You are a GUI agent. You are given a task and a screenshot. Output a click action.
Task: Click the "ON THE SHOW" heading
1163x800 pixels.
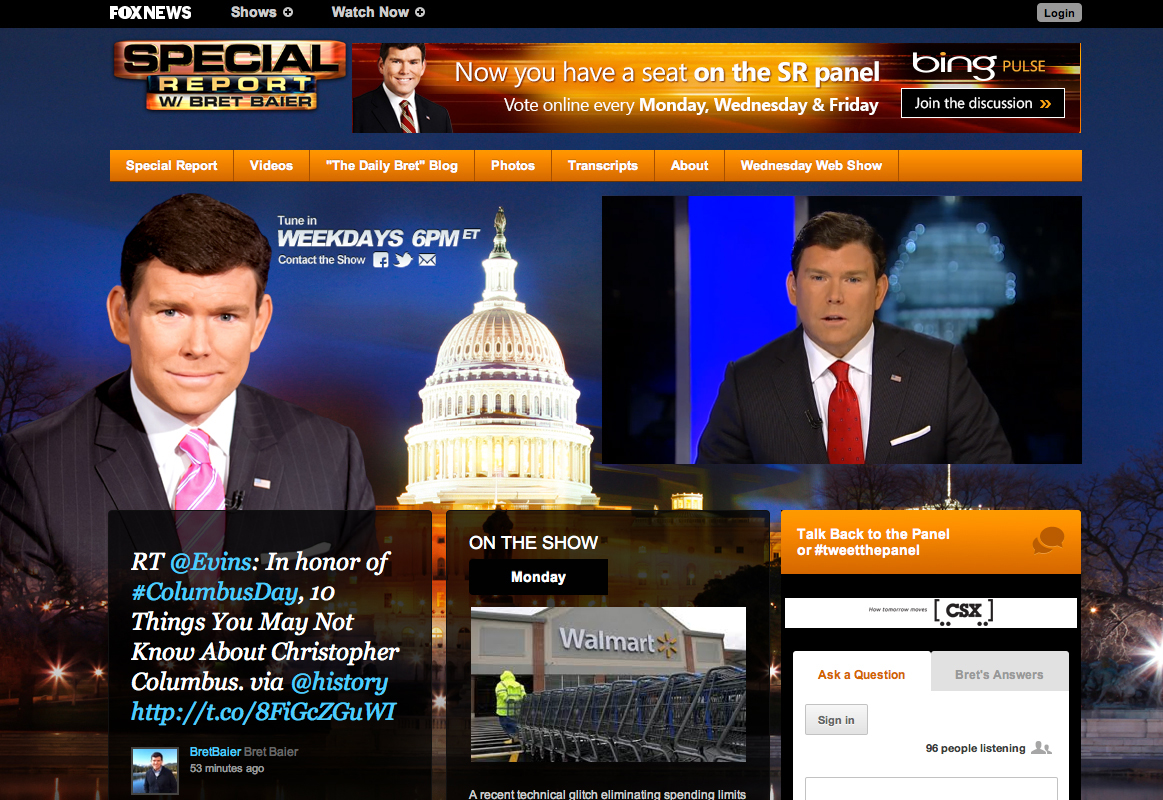(533, 543)
